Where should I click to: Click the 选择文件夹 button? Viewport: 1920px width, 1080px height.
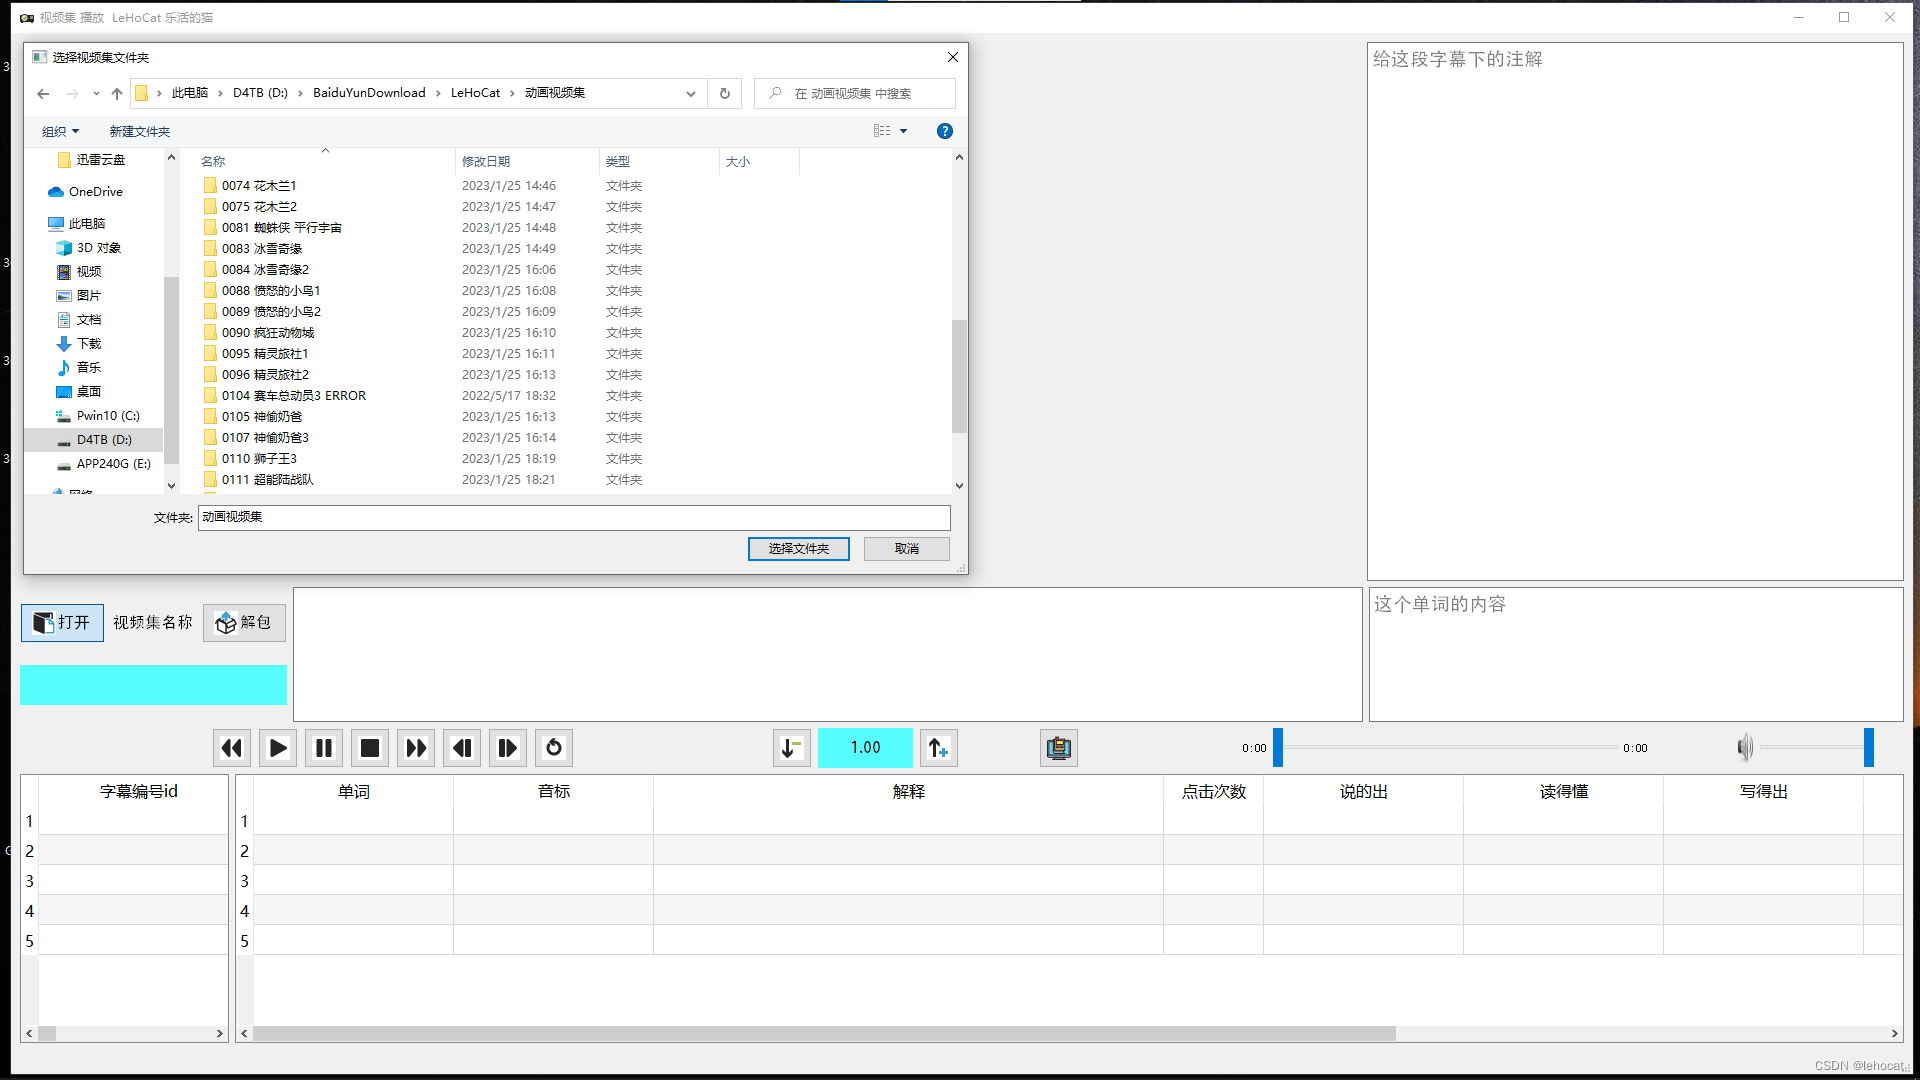799,549
